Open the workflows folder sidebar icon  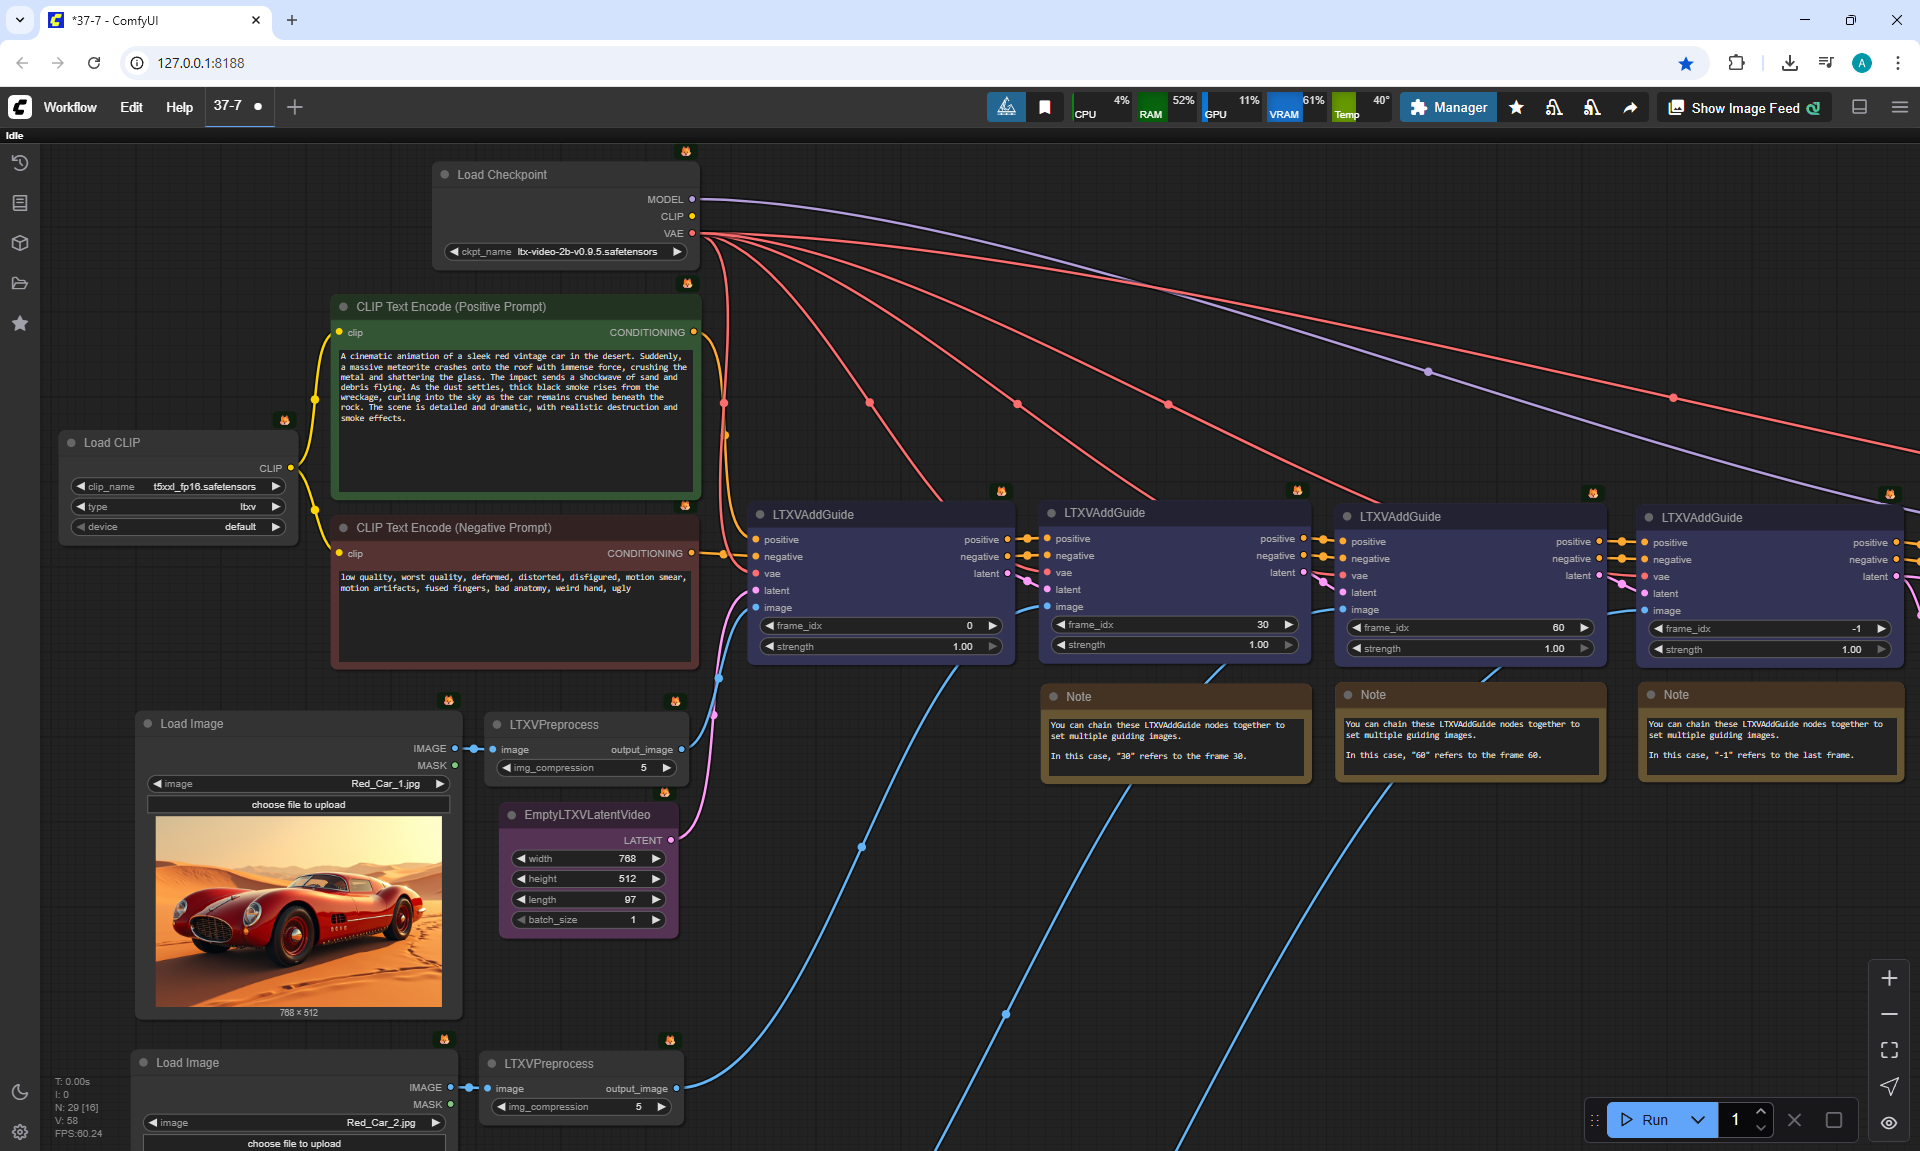[x=20, y=283]
